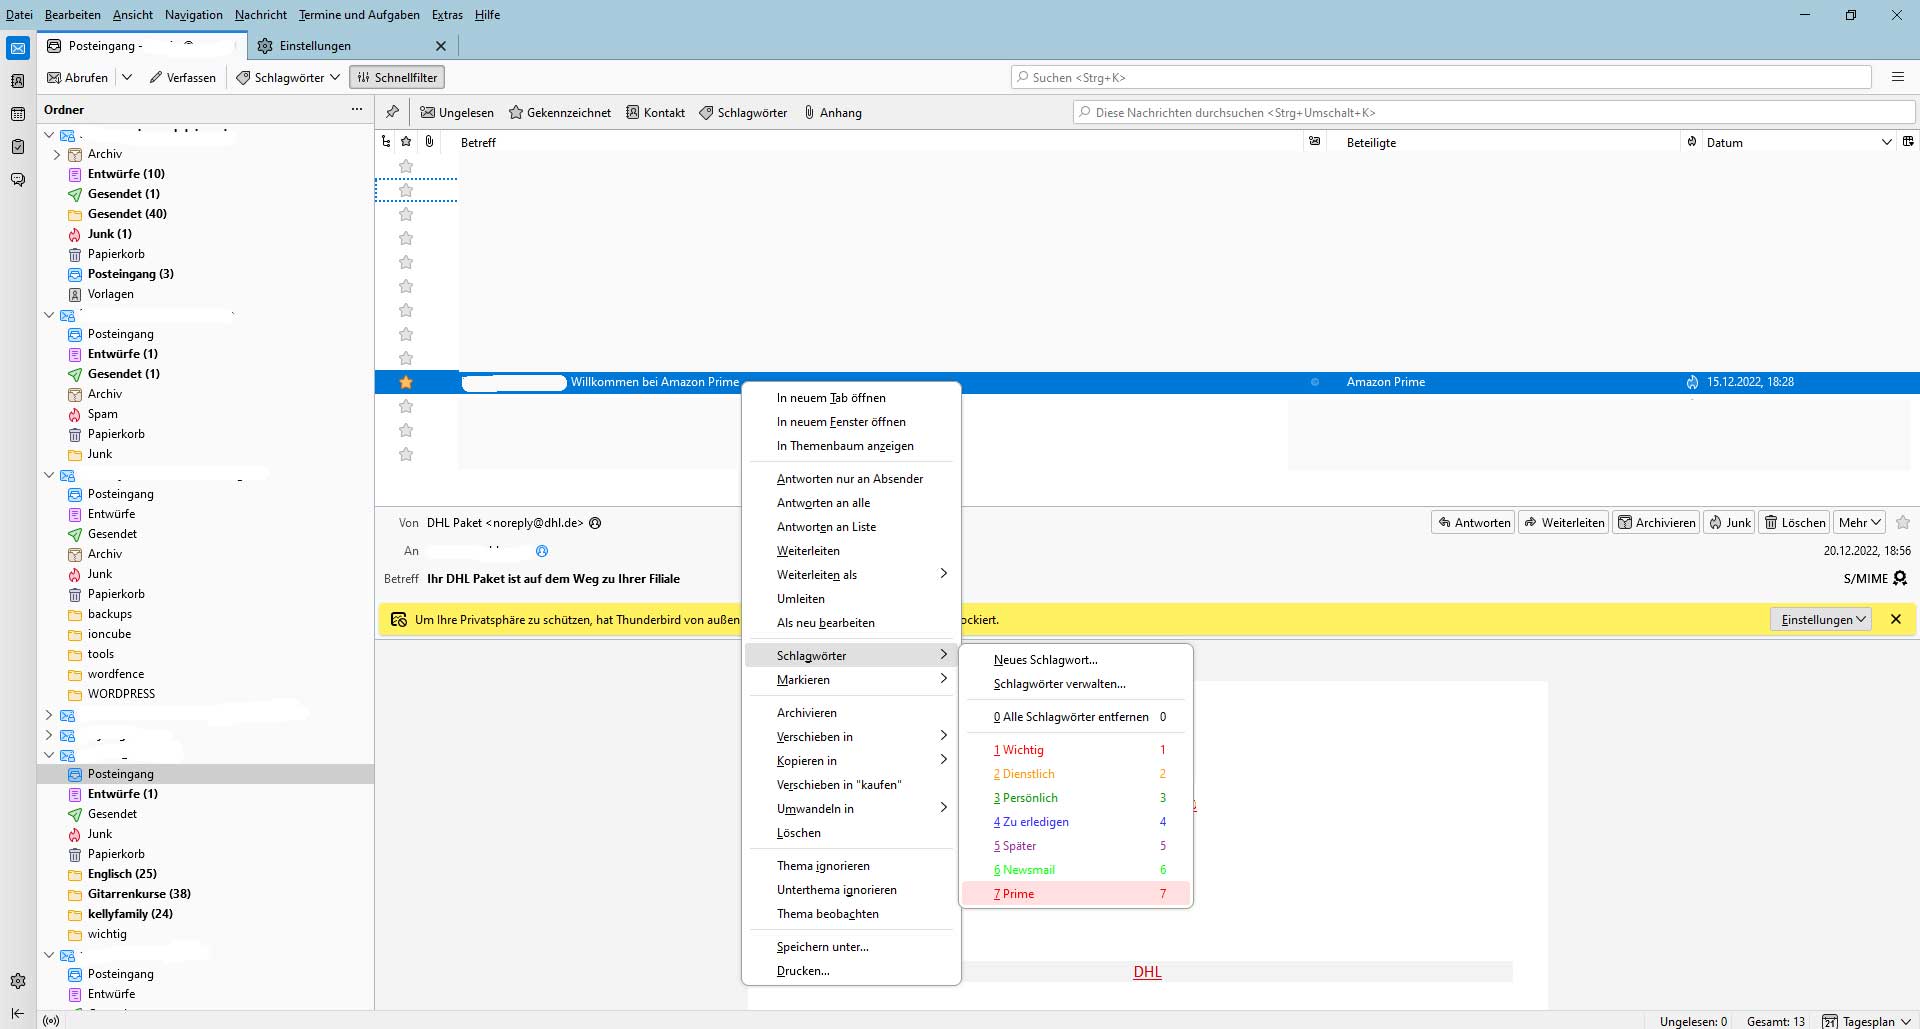This screenshot has height=1029, width=1920.
Task: Toggle the Gekennzeichnet quick filter
Action: 560,112
